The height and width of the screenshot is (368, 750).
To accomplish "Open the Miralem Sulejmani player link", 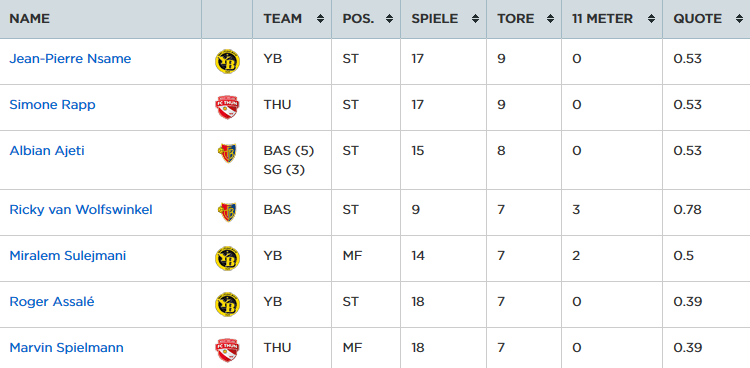I will [x=68, y=256].
